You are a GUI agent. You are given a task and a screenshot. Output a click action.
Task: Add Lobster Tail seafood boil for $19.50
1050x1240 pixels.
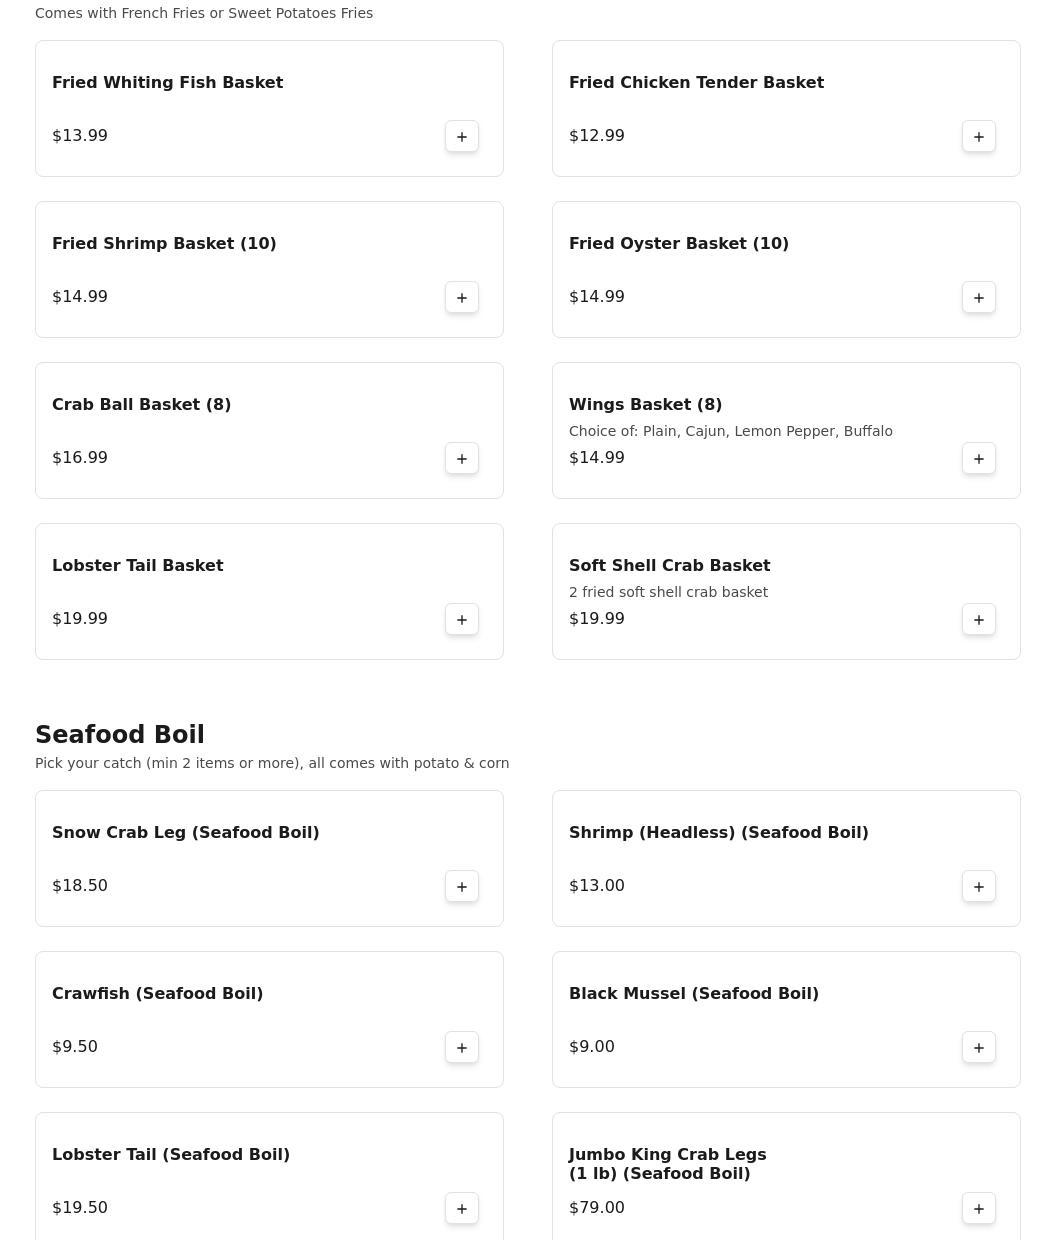[461, 1209]
